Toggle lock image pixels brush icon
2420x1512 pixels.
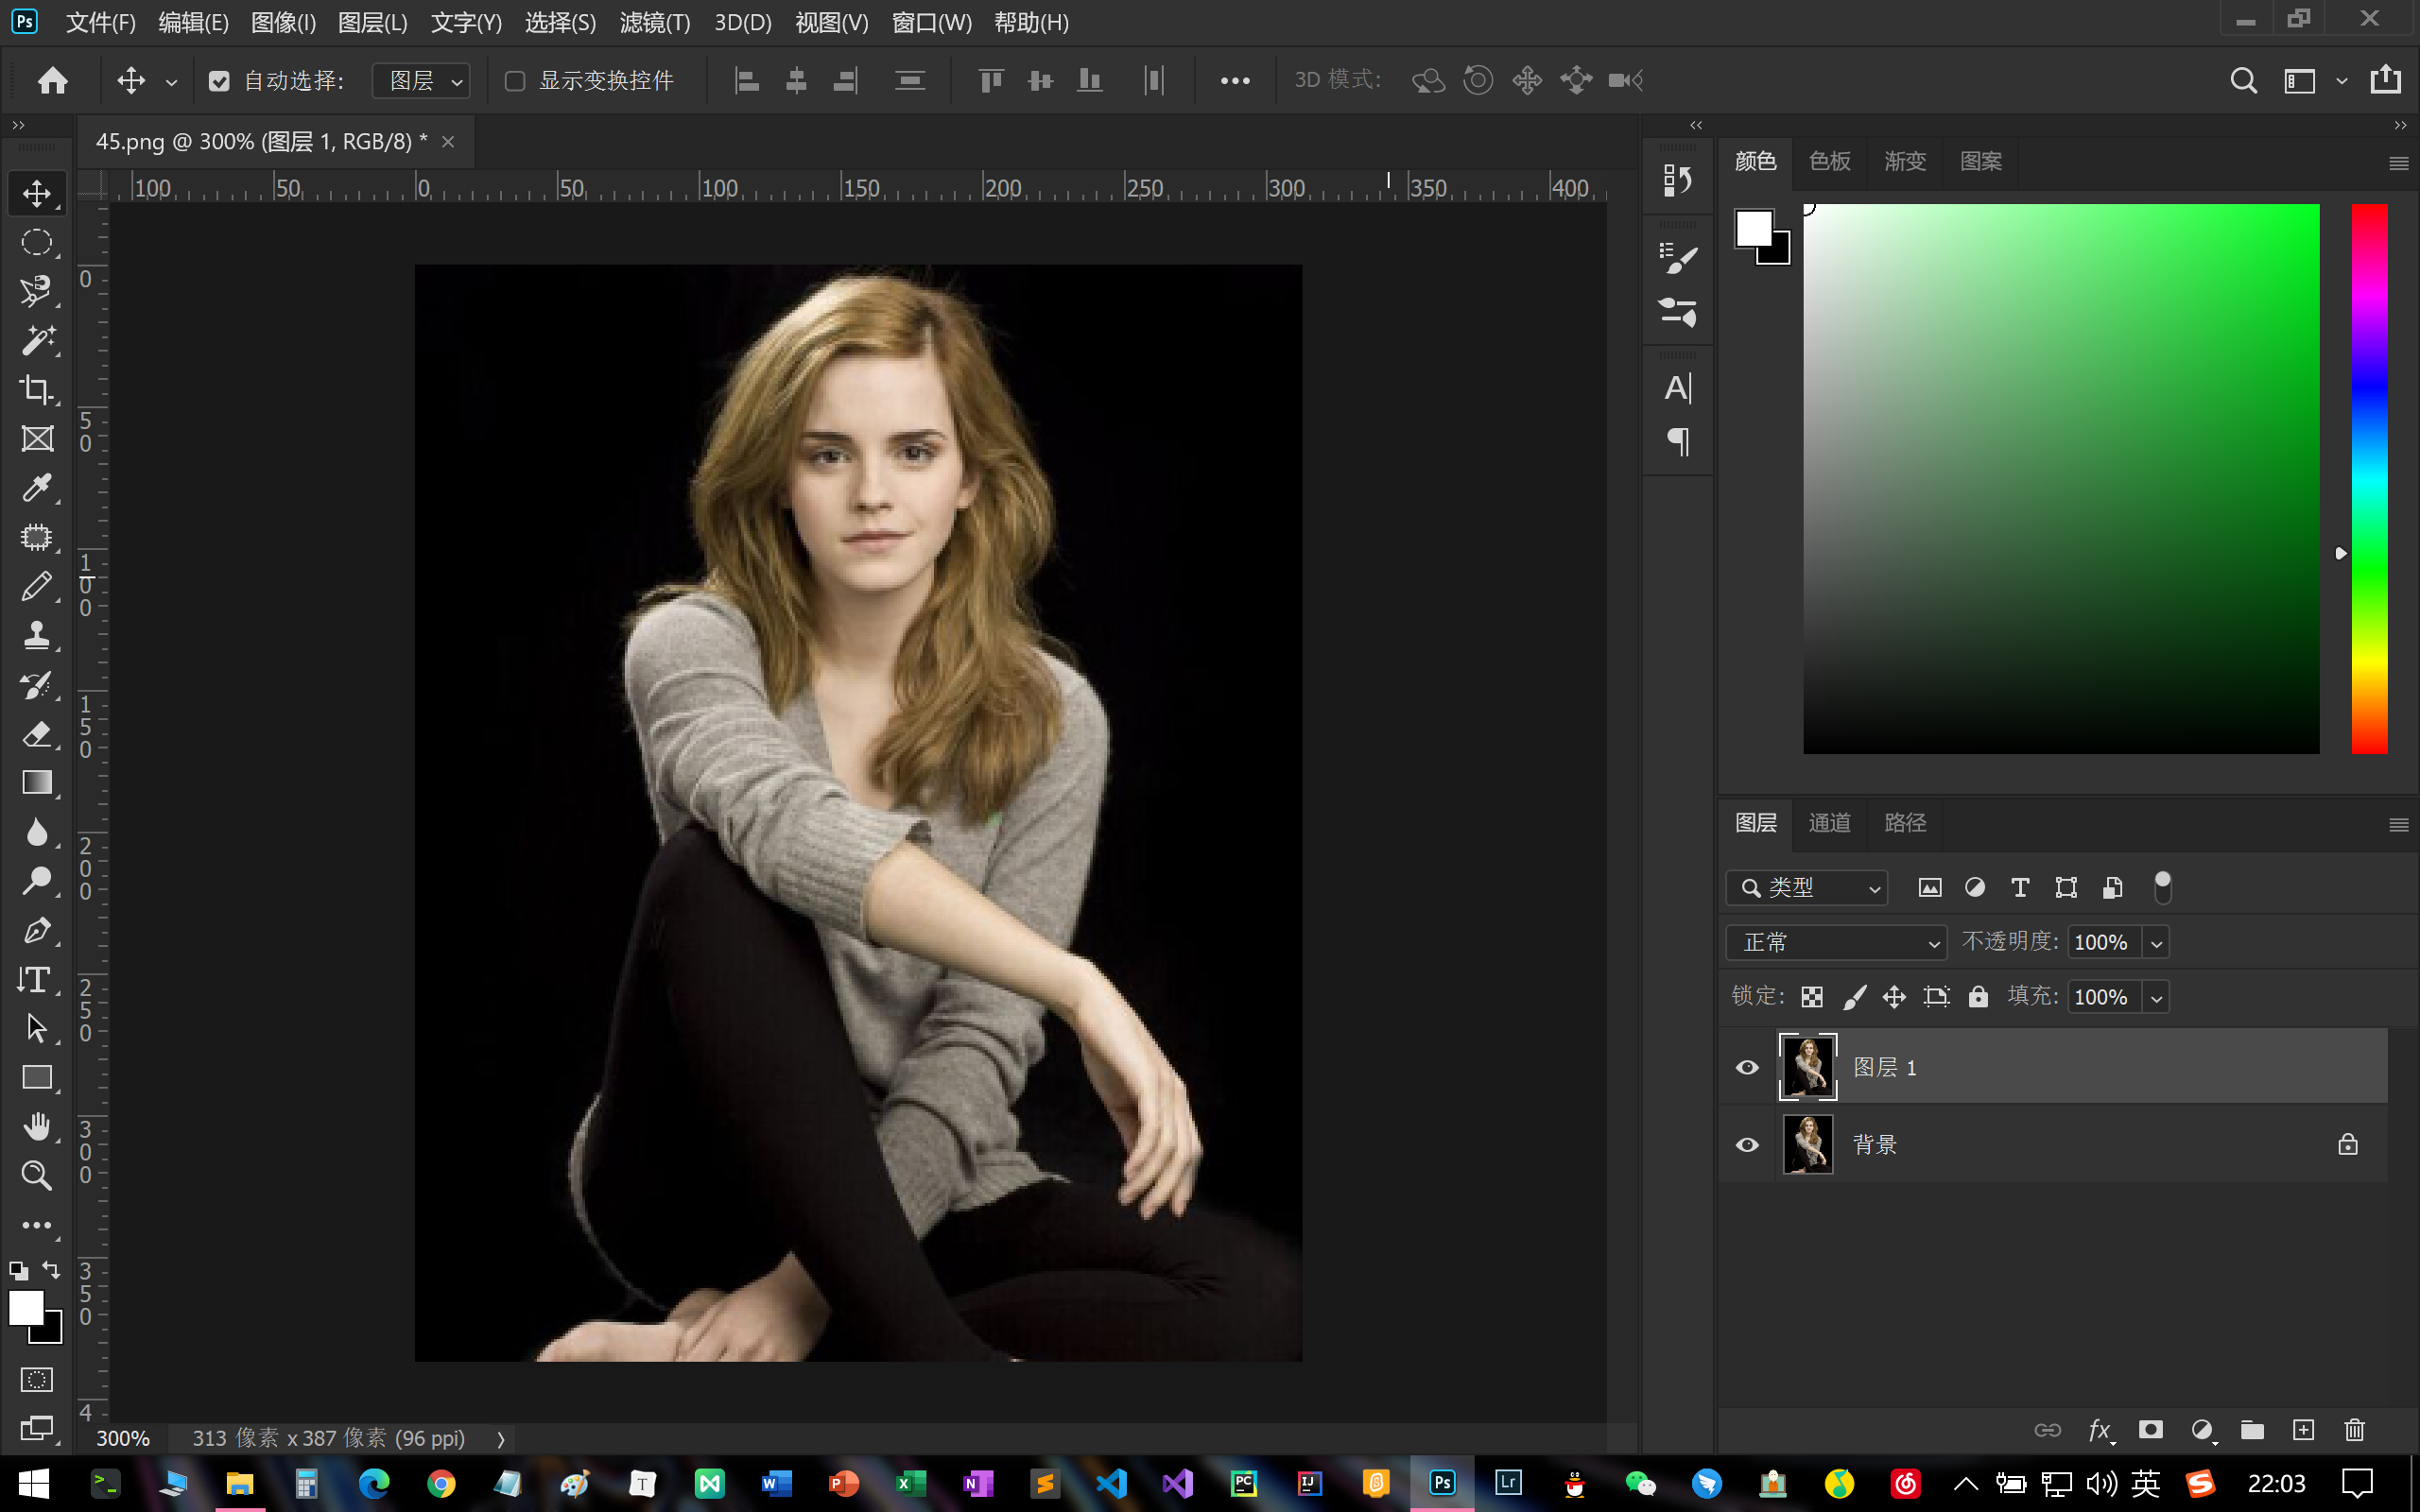click(x=1854, y=997)
